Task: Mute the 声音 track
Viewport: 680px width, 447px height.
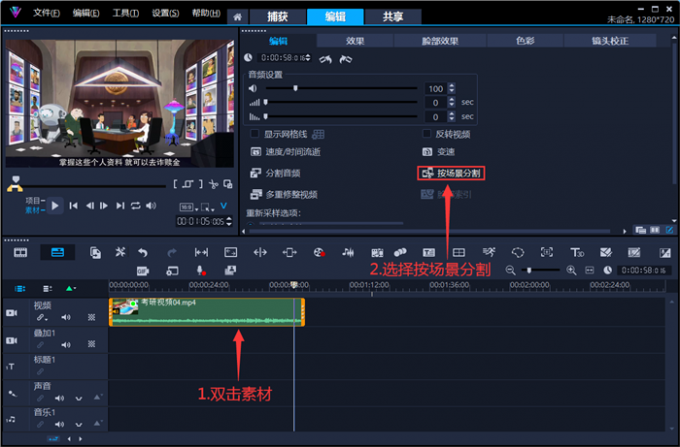Action: tap(59, 398)
